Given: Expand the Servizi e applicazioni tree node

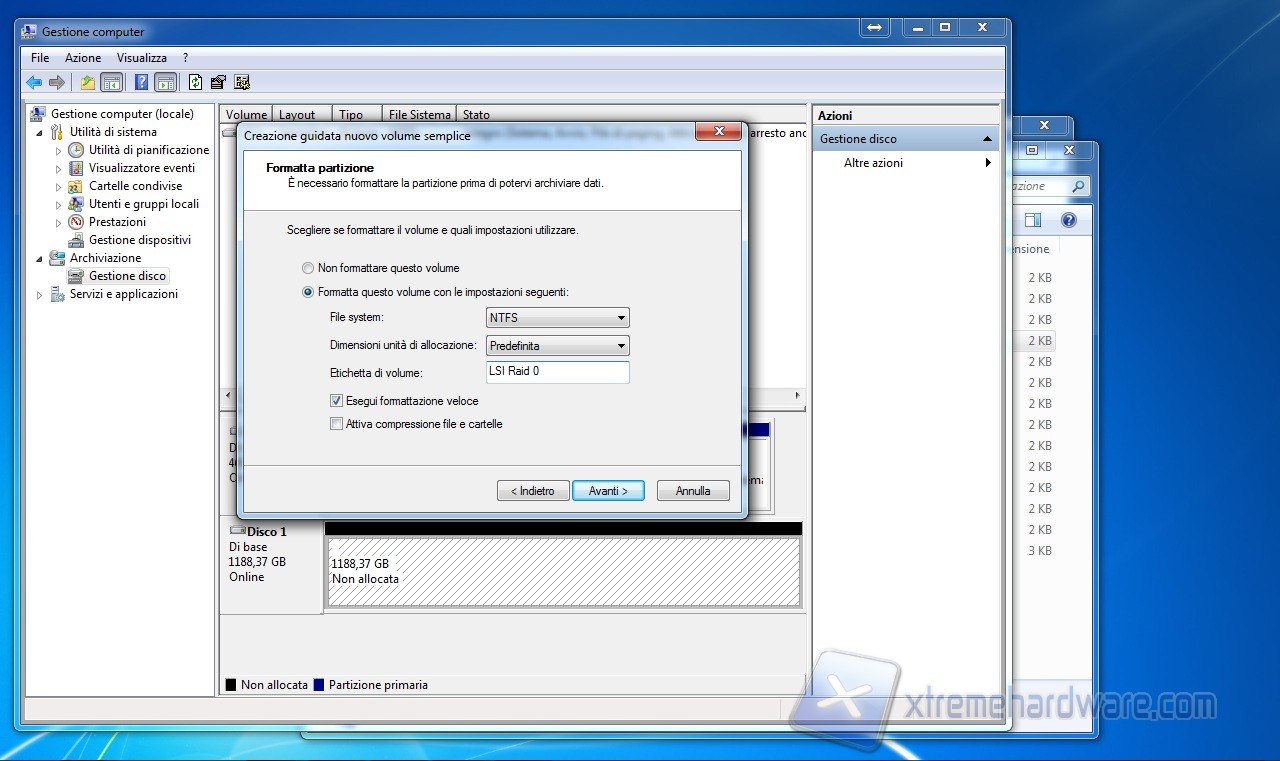Looking at the screenshot, I should tap(40, 295).
